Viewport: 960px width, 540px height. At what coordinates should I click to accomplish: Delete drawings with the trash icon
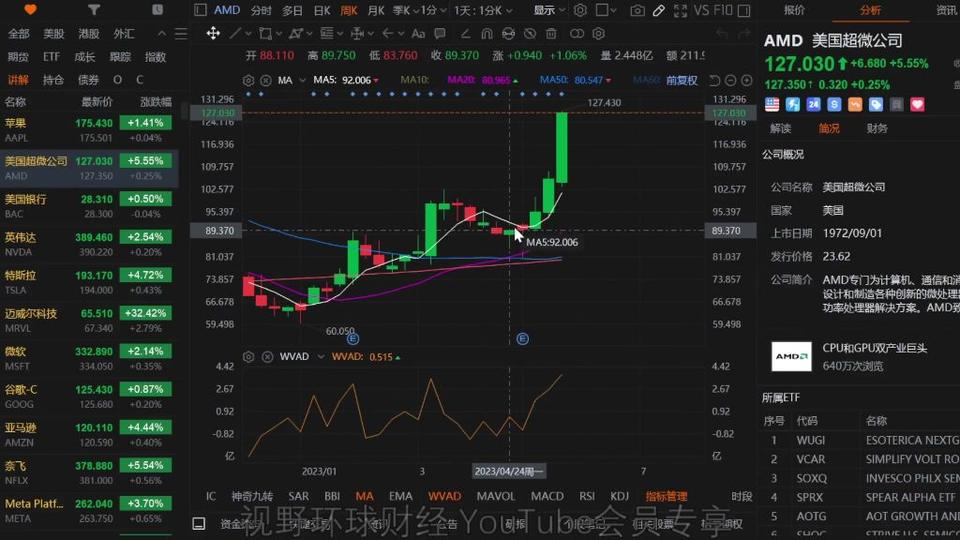point(551,33)
